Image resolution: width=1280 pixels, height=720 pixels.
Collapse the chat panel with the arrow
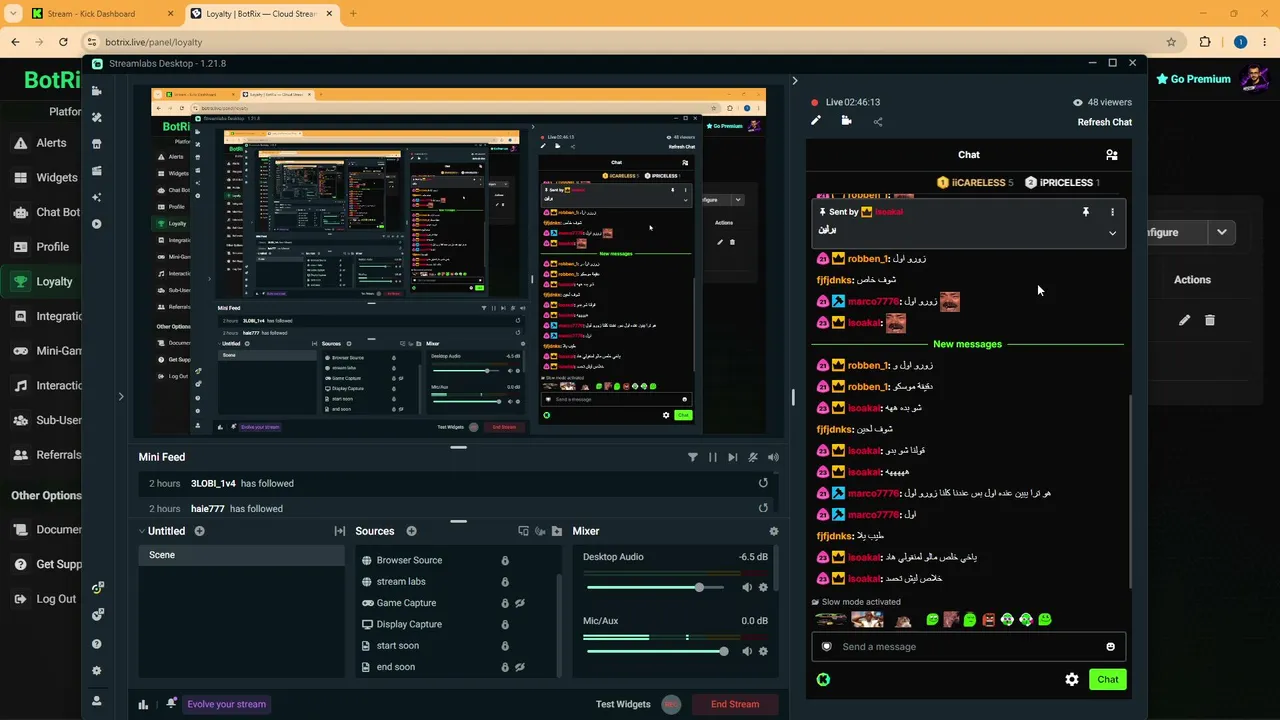click(x=795, y=81)
